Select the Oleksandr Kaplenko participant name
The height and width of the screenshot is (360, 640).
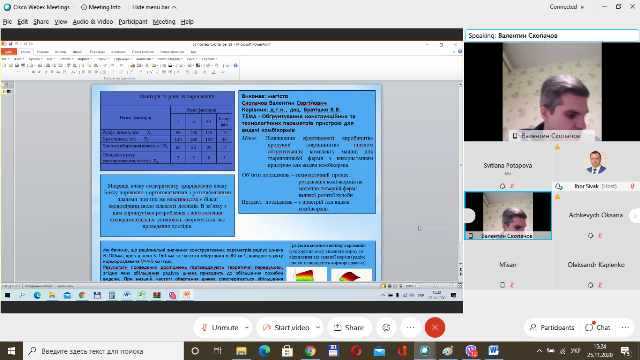click(596, 264)
